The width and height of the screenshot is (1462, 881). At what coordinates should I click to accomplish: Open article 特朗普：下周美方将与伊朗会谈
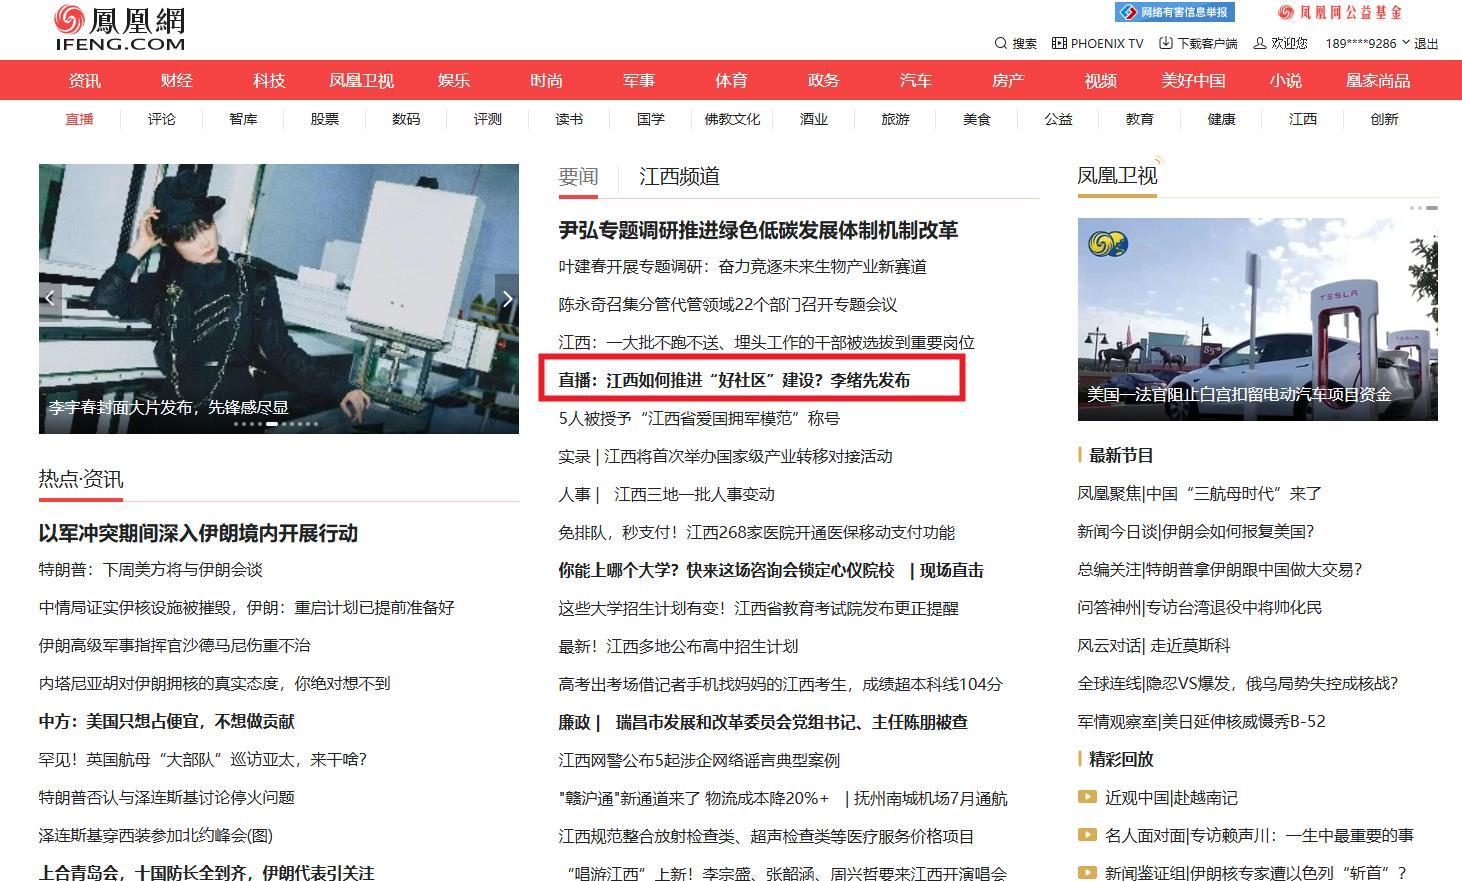point(150,570)
